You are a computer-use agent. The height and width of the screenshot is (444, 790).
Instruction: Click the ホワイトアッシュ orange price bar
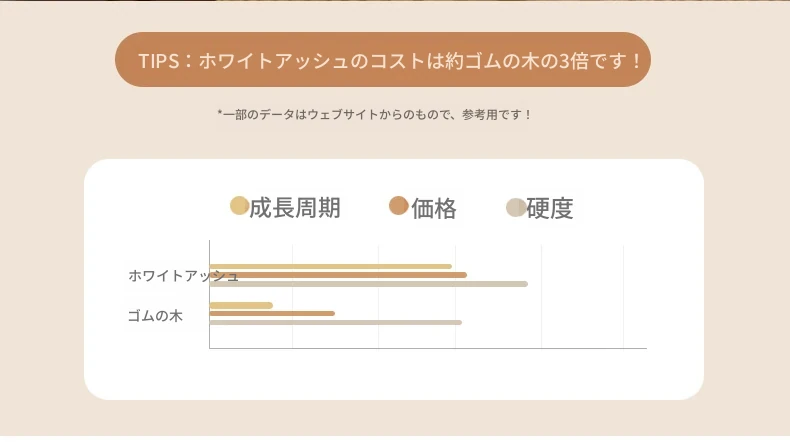pos(338,275)
